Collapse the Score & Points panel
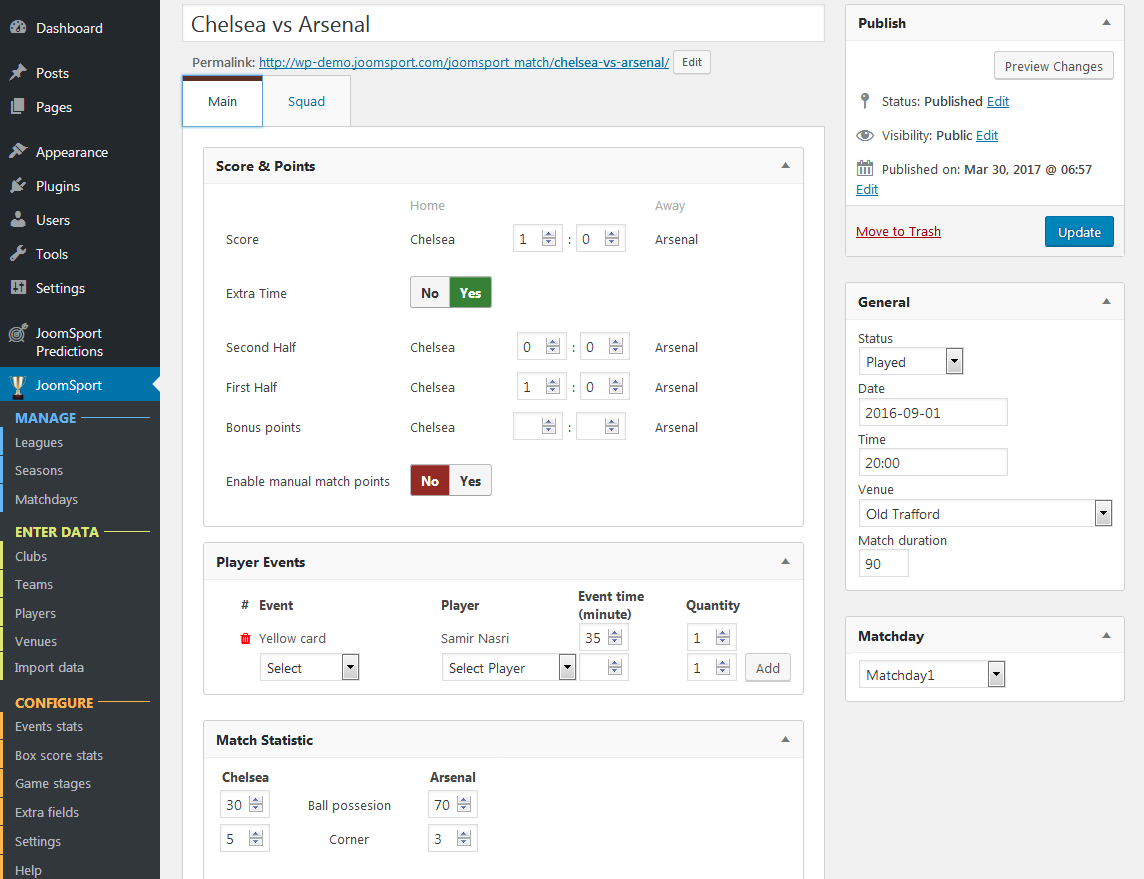The image size is (1144, 879). (x=786, y=166)
